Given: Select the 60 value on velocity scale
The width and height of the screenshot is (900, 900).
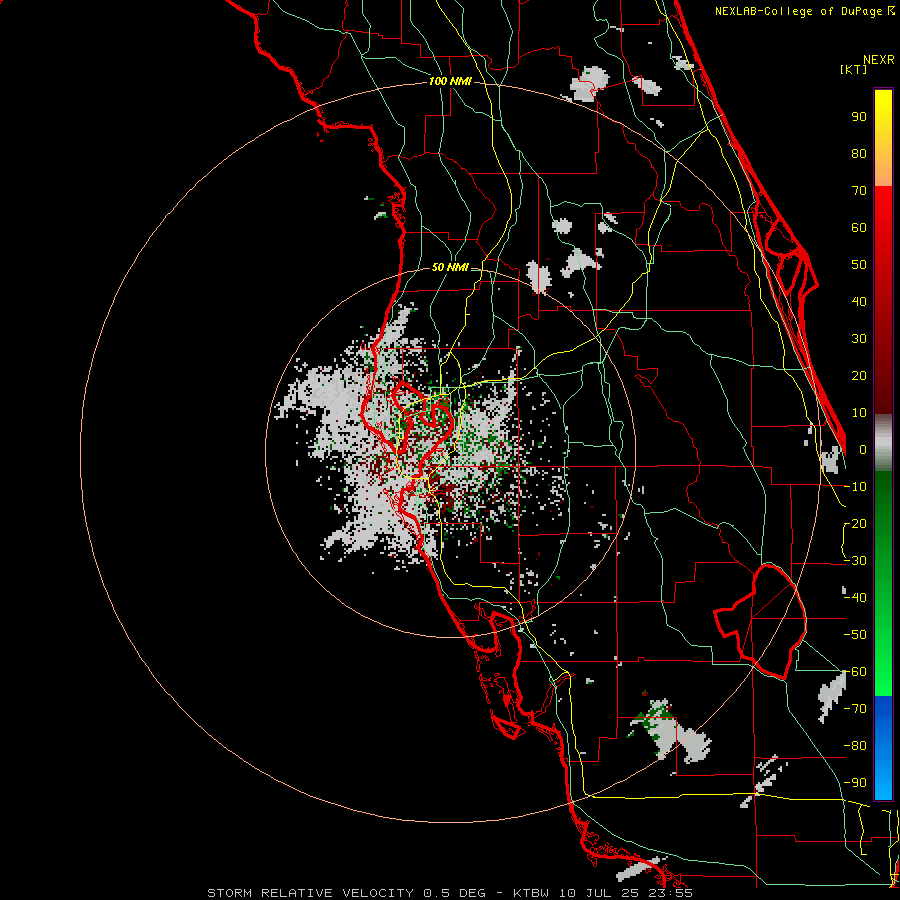Looking at the screenshot, I should [x=859, y=227].
